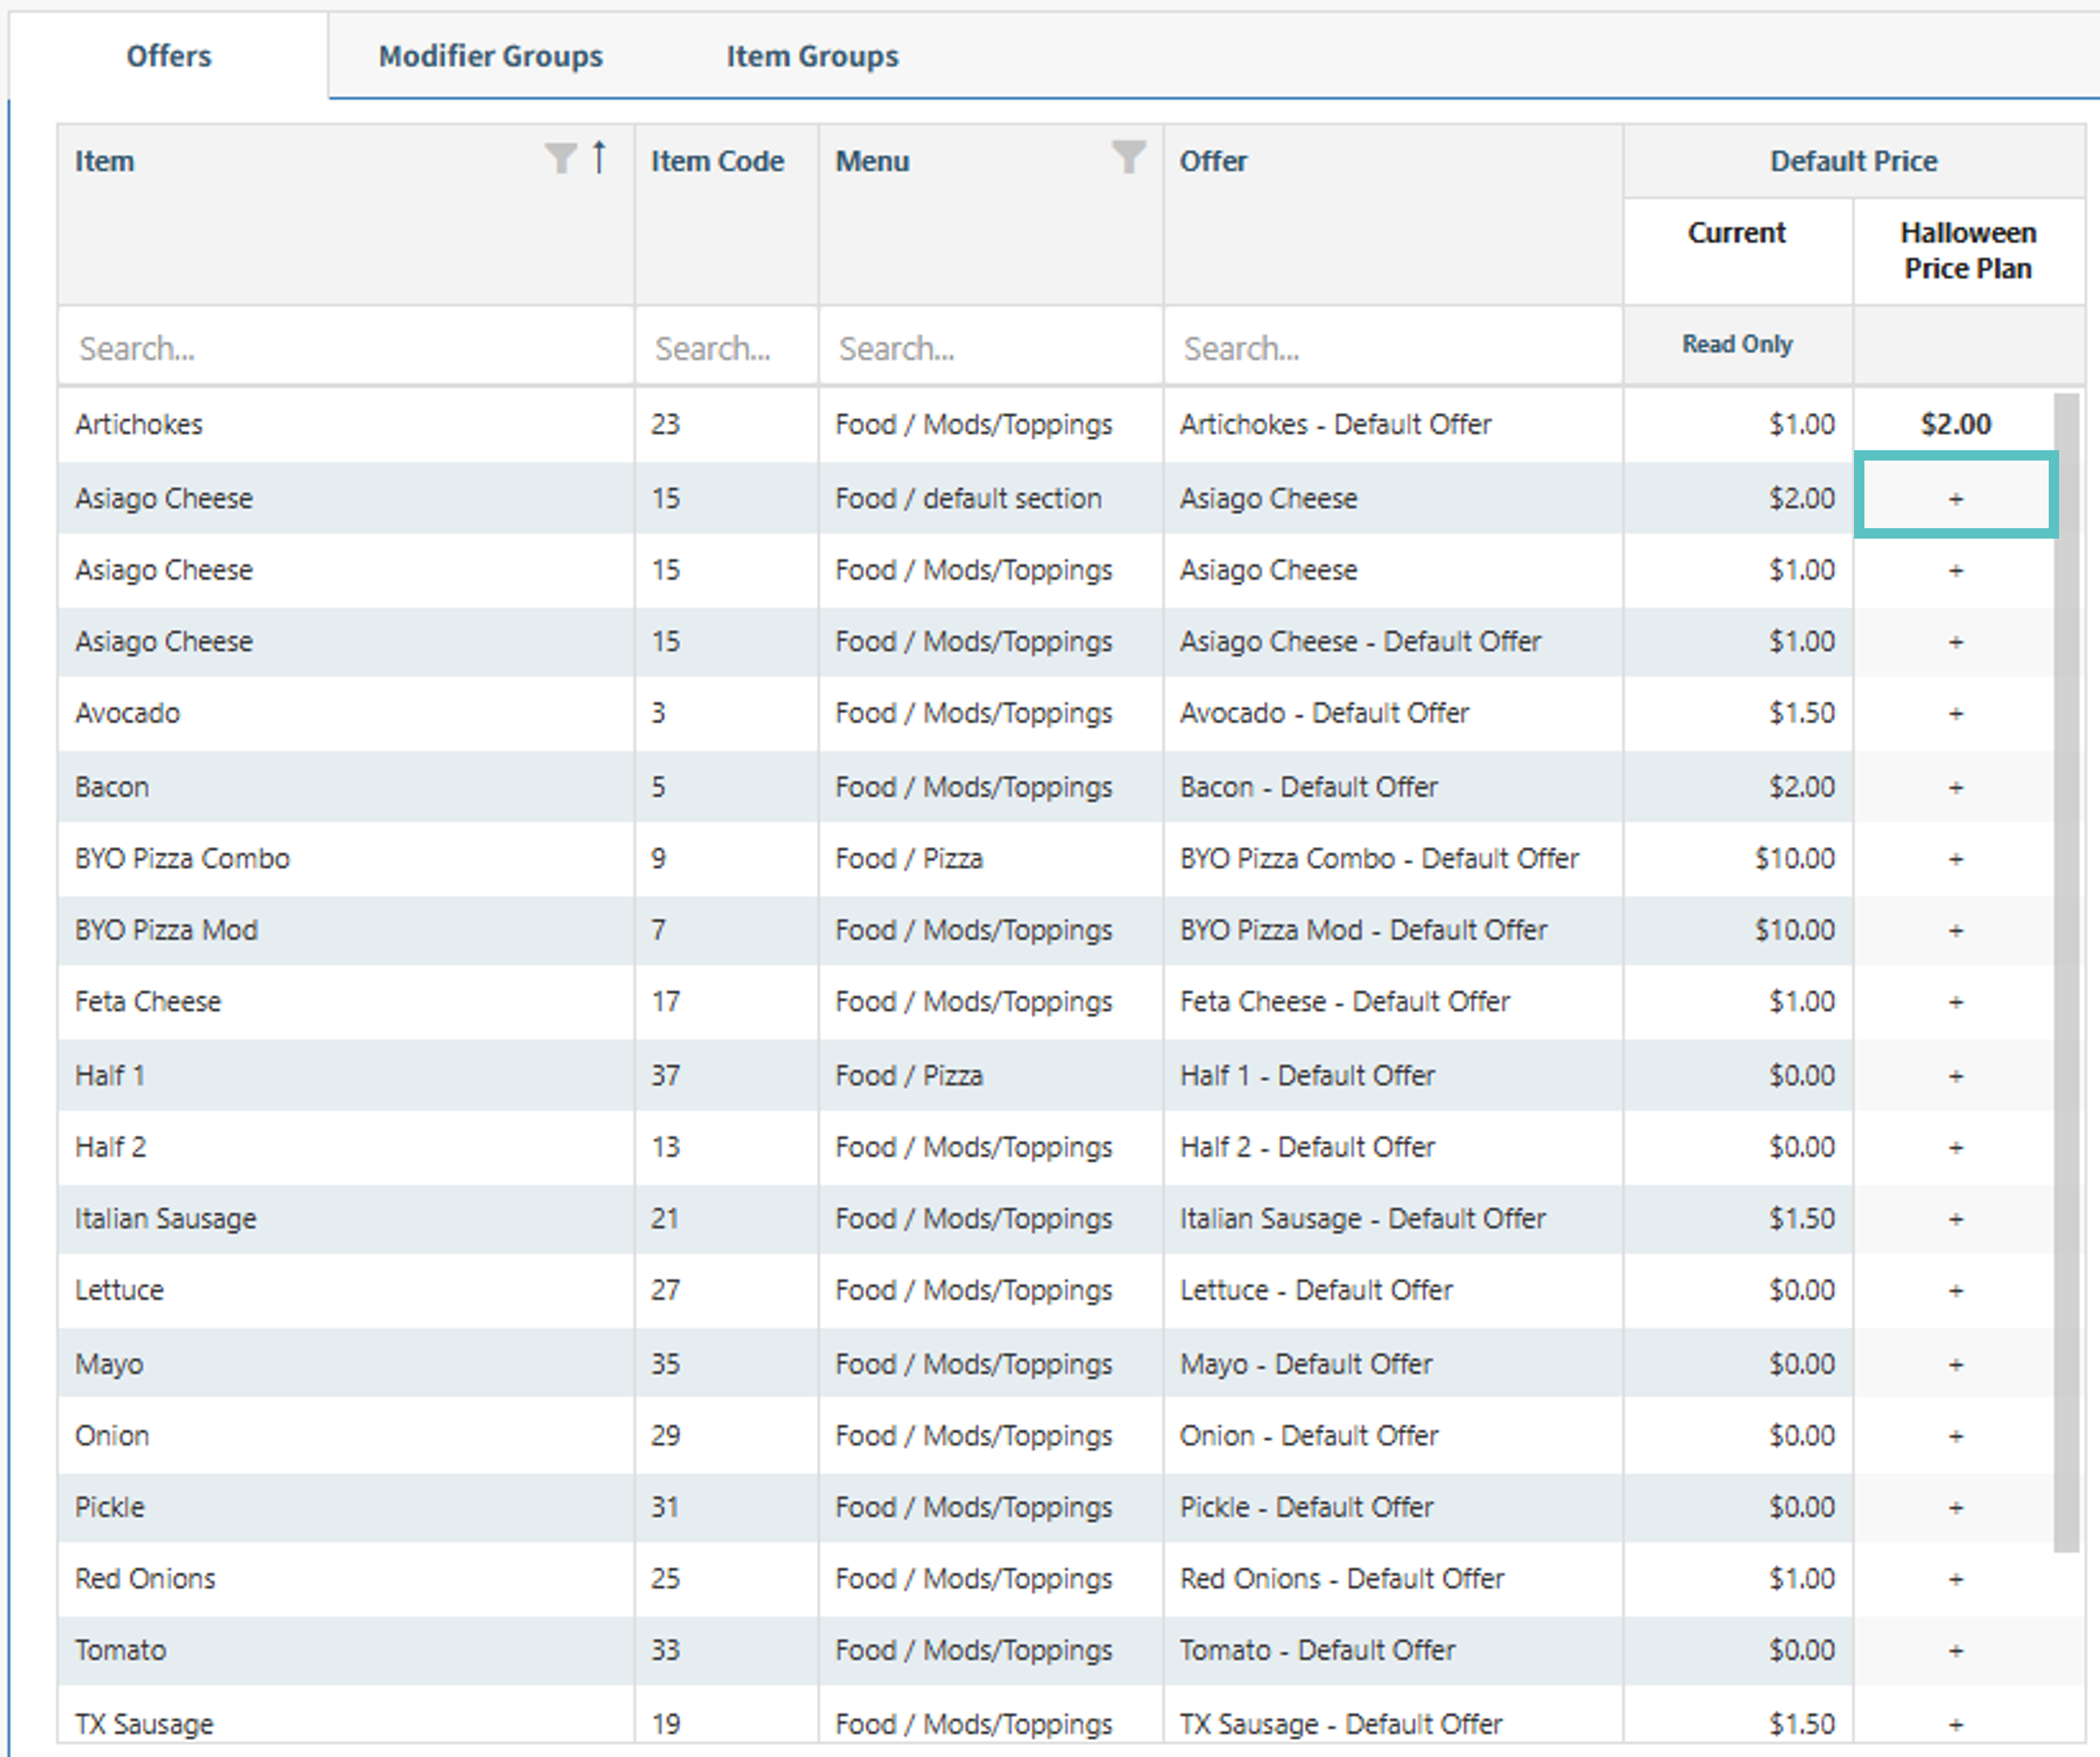Open the Menu column filter icon
The width and height of the screenshot is (2100, 1757).
pos(1128,157)
